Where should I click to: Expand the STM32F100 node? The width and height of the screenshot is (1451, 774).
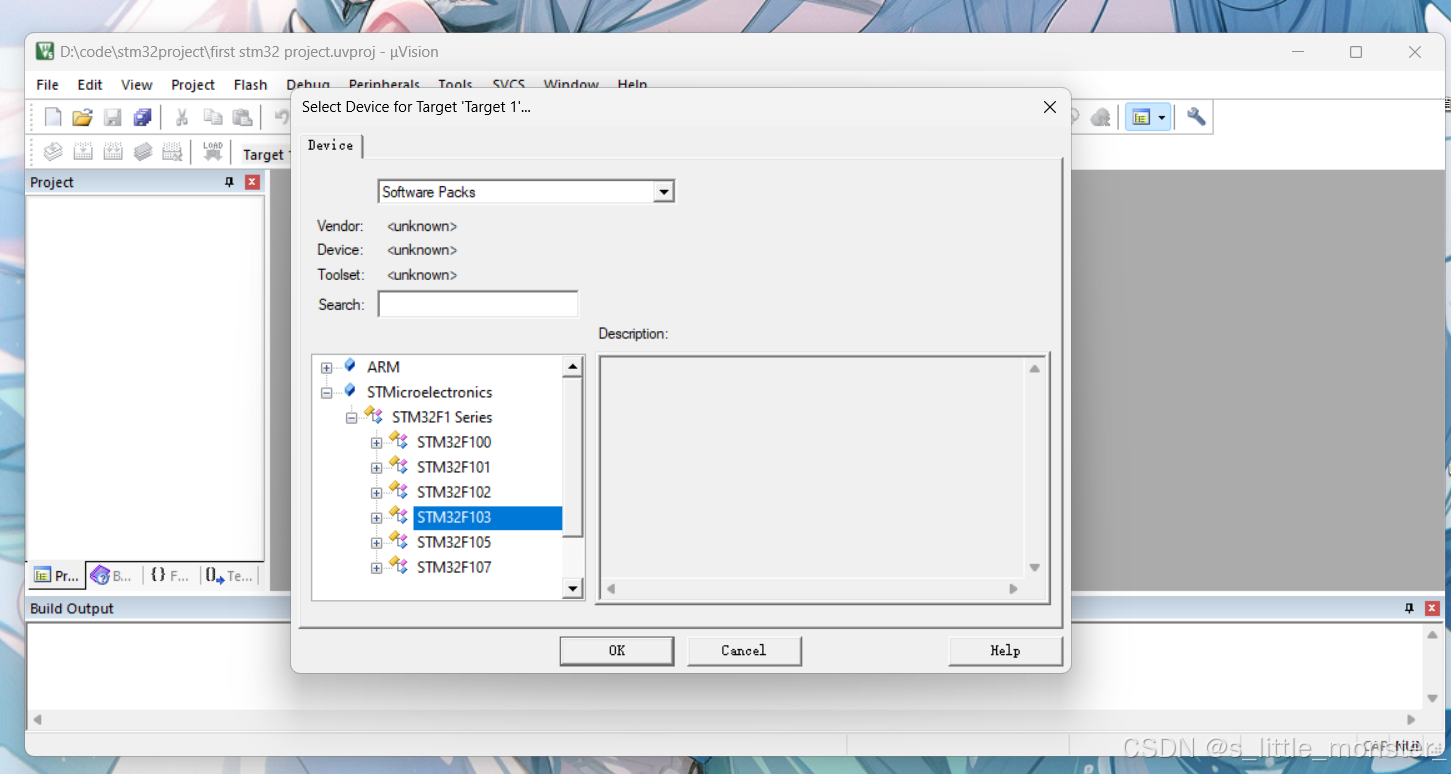coord(376,443)
